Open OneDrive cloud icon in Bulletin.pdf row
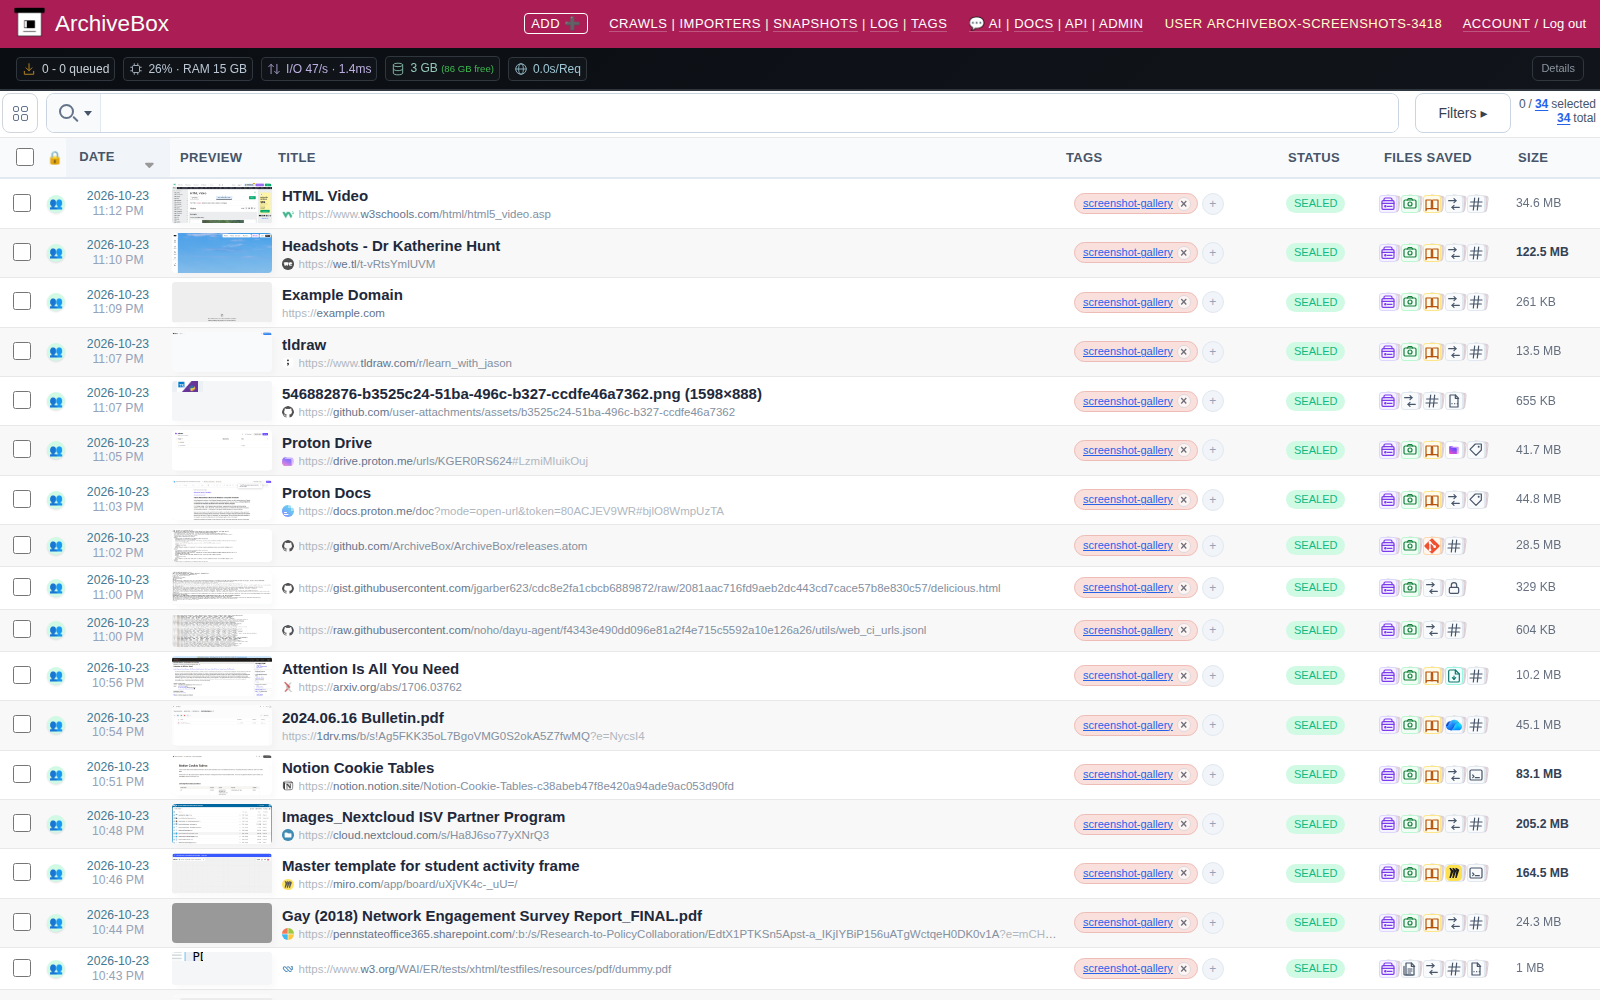This screenshot has height=1000, width=1600. click(x=1454, y=725)
